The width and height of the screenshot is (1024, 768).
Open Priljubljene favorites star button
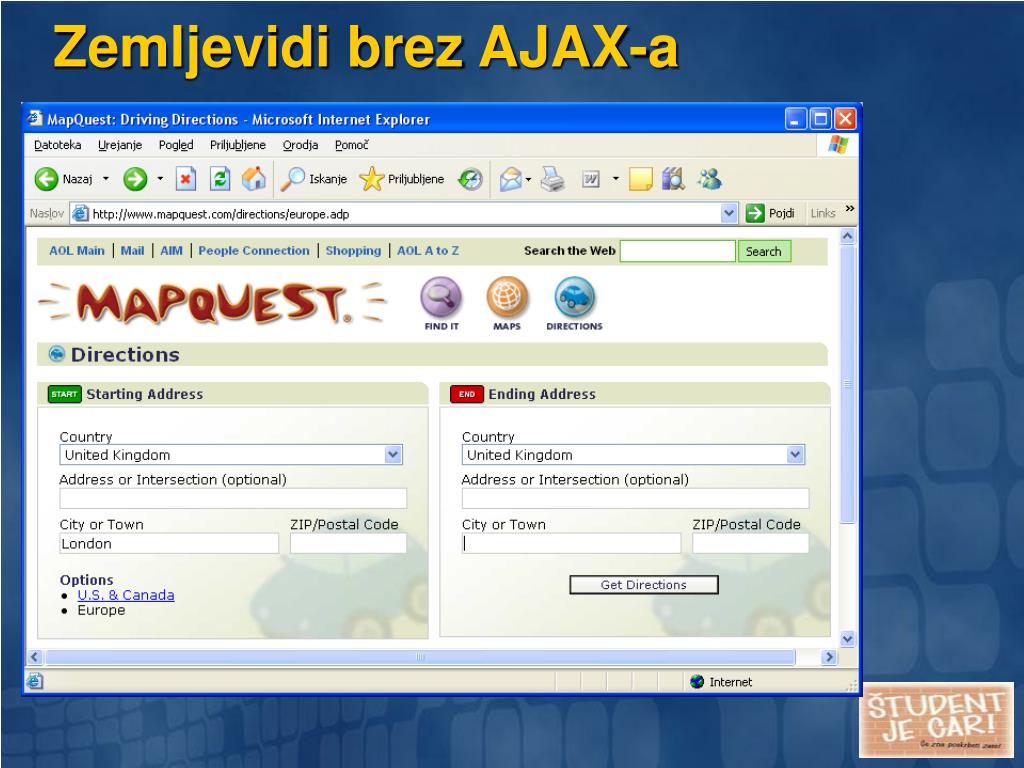click(x=402, y=179)
